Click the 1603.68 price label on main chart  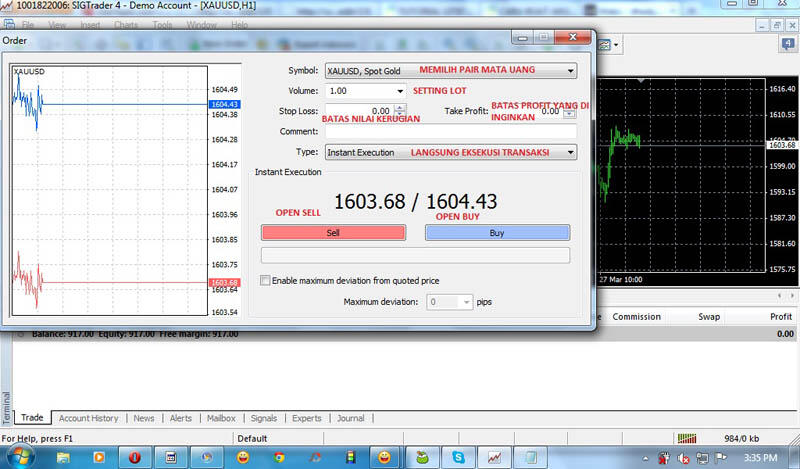[782, 145]
